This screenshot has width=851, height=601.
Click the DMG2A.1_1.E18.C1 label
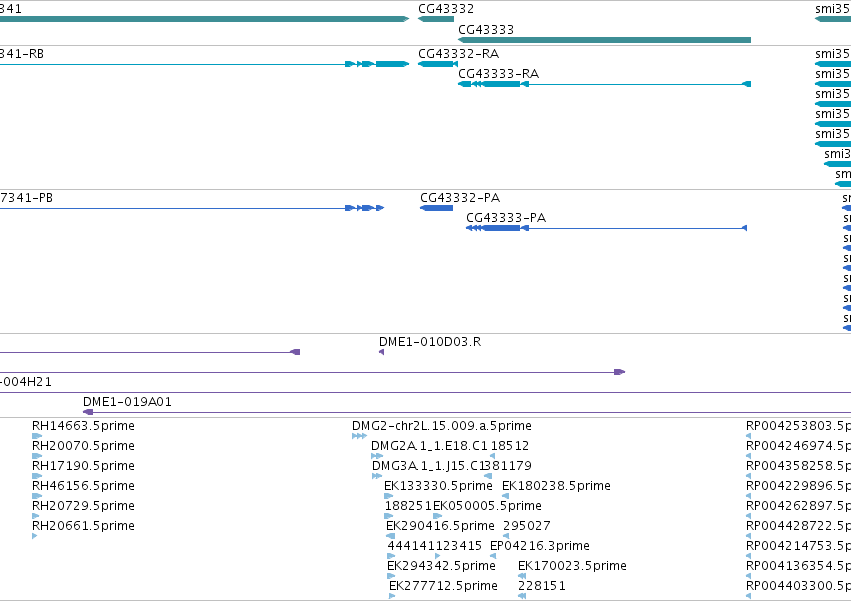click(x=429, y=446)
